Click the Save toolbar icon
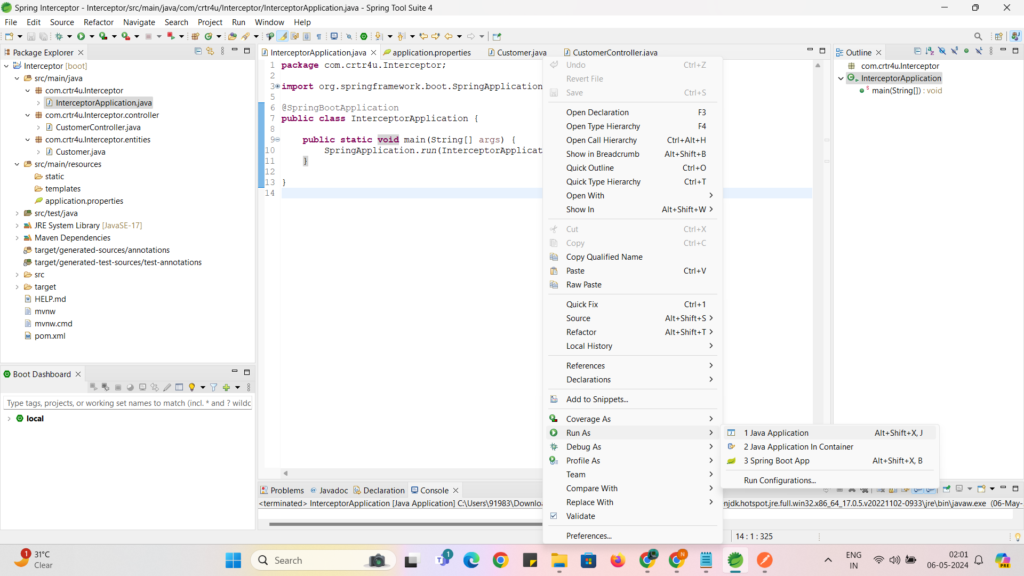This screenshot has width=1024, height=576. (x=31, y=37)
